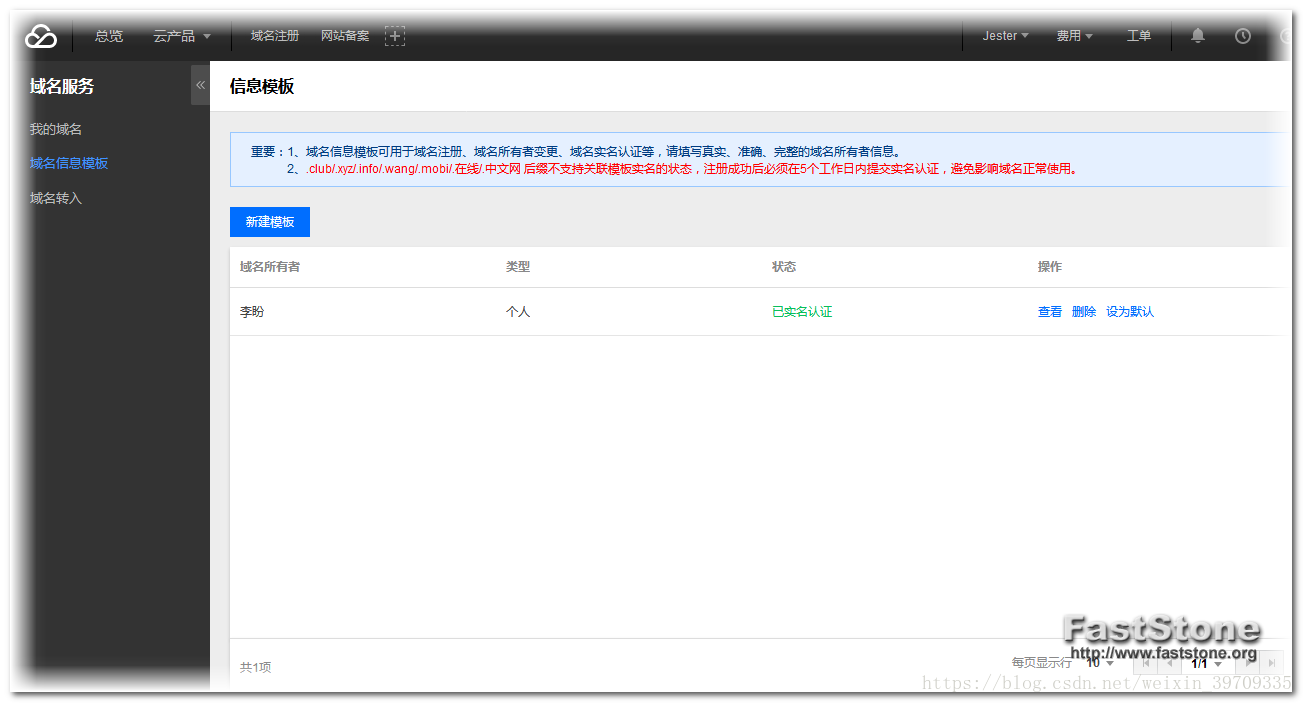Screen dimensions: 1303x703
Task: Click the 状态 column header
Action: coord(784,267)
